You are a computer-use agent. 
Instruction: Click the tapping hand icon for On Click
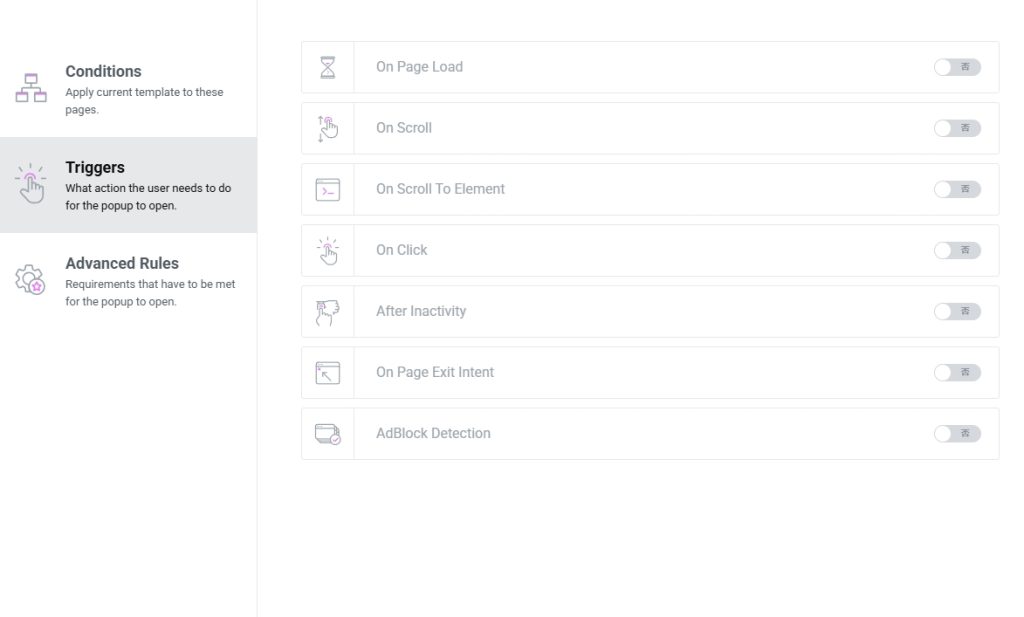(x=328, y=251)
